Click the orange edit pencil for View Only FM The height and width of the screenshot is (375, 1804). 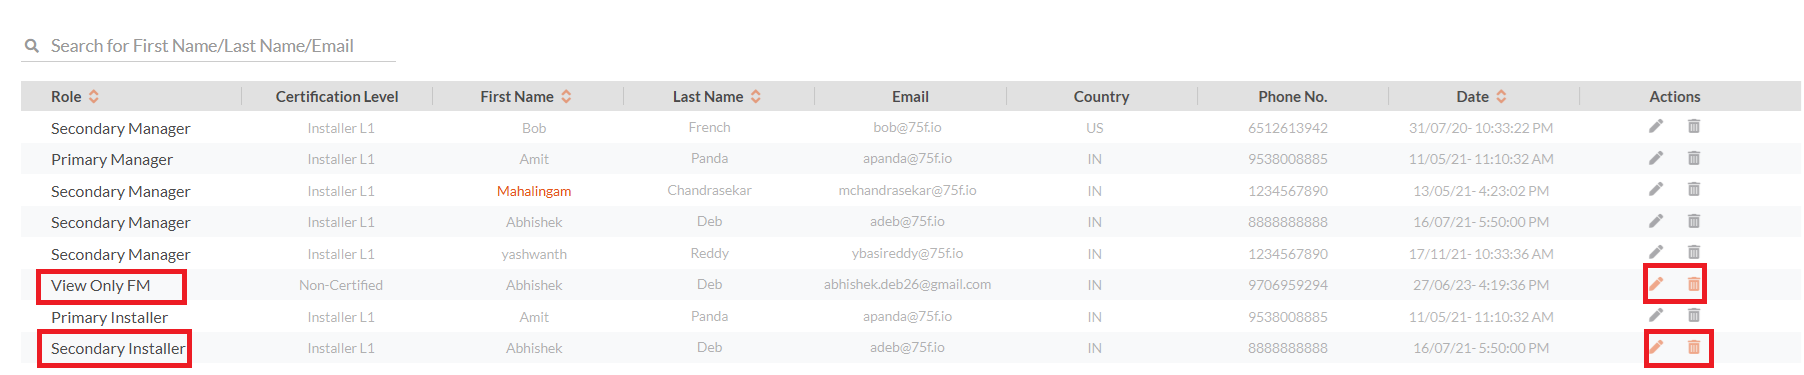[1656, 284]
